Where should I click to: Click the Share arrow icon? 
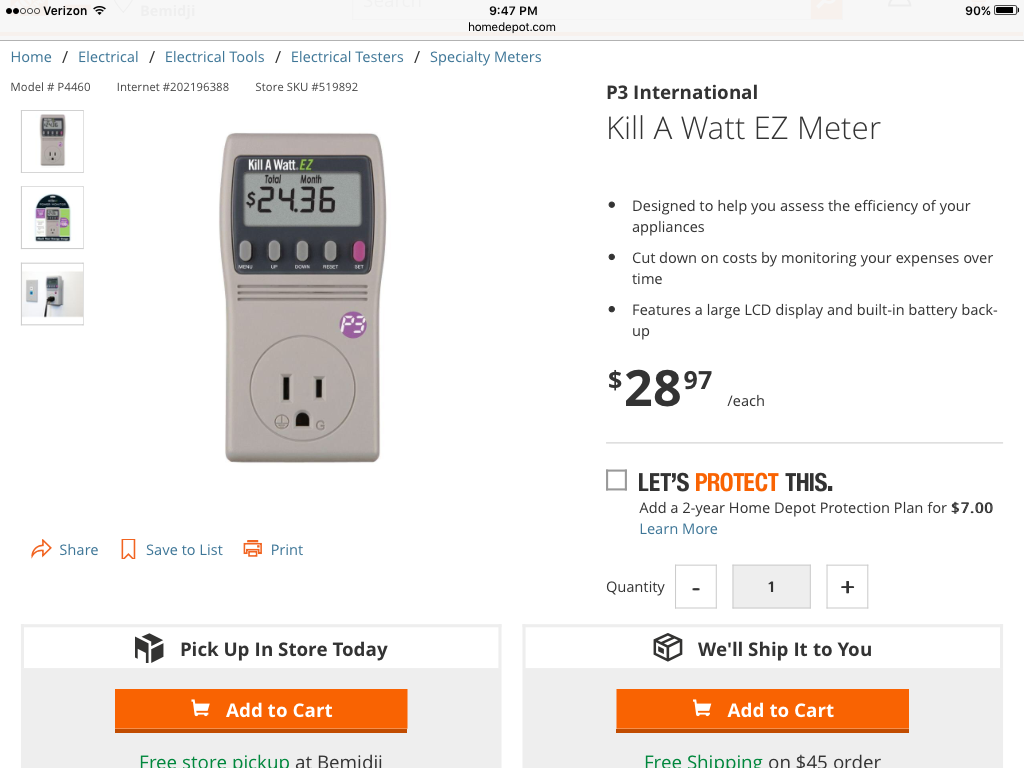pos(41,549)
